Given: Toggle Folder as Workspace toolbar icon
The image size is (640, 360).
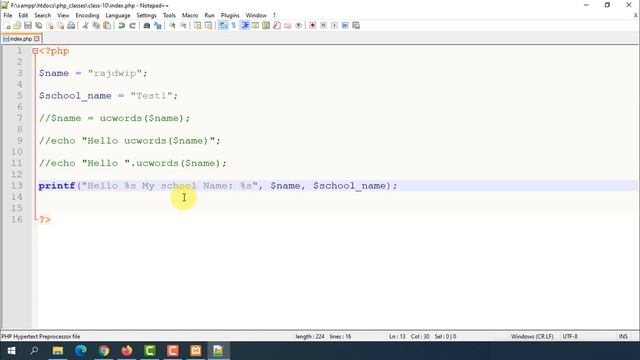Looking at the screenshot, I should [288, 25].
